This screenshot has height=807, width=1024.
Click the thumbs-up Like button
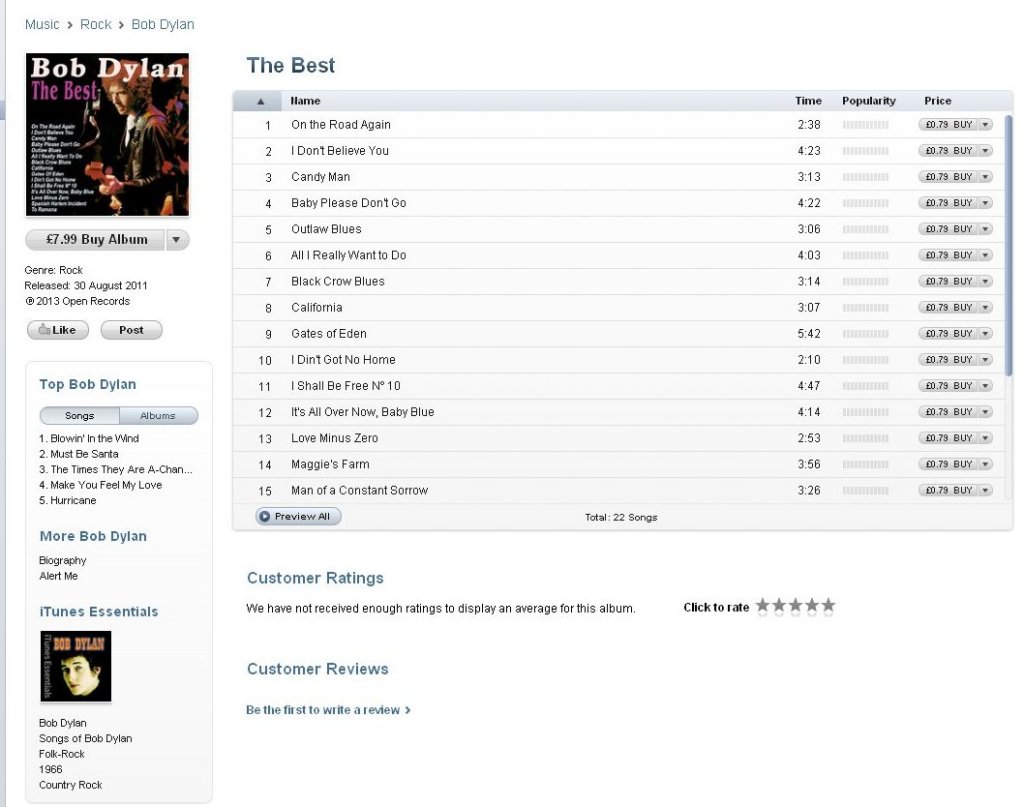(x=57, y=330)
